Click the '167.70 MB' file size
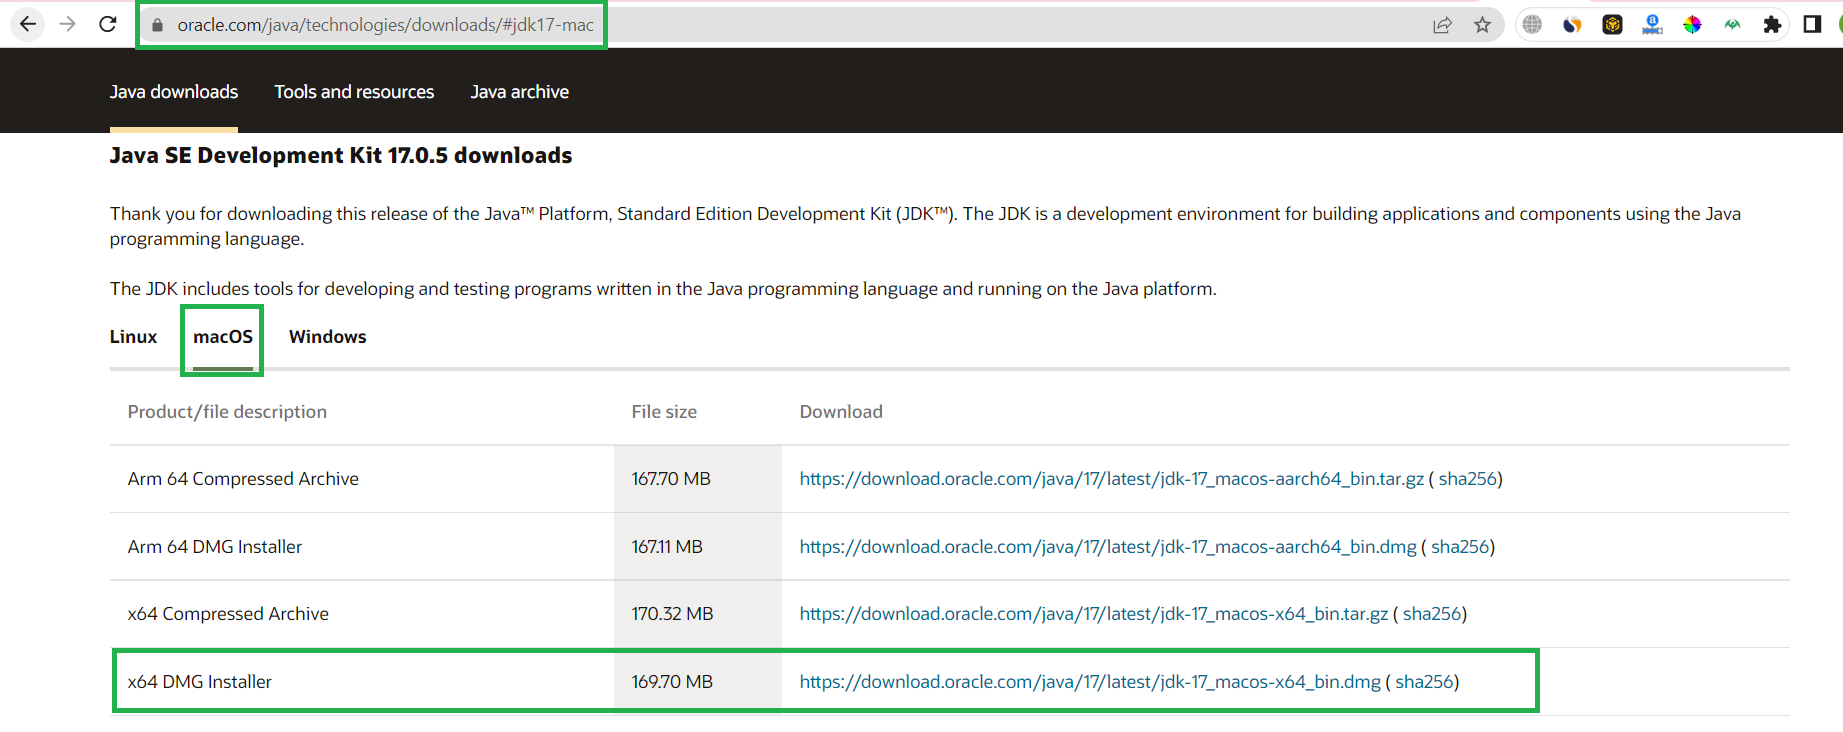Image resolution: width=1843 pixels, height=732 pixels. click(671, 479)
